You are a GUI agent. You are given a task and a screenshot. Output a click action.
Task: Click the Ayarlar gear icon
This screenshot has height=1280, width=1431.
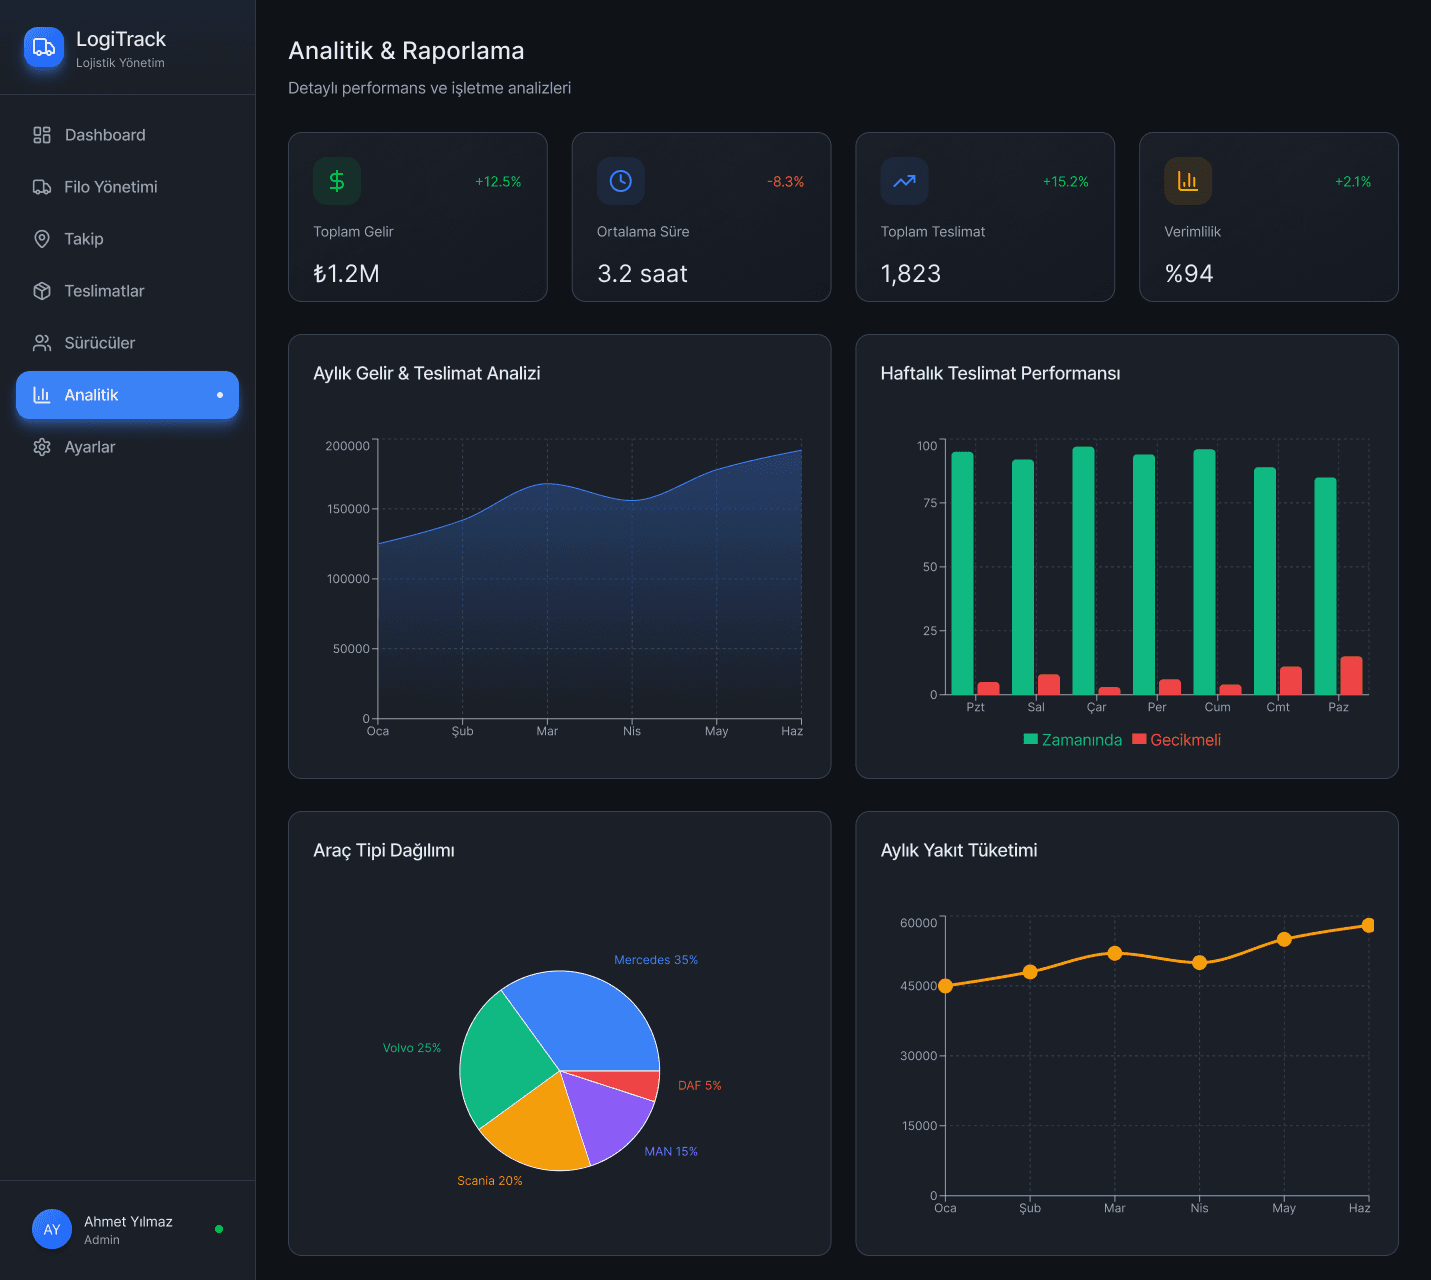[42, 447]
